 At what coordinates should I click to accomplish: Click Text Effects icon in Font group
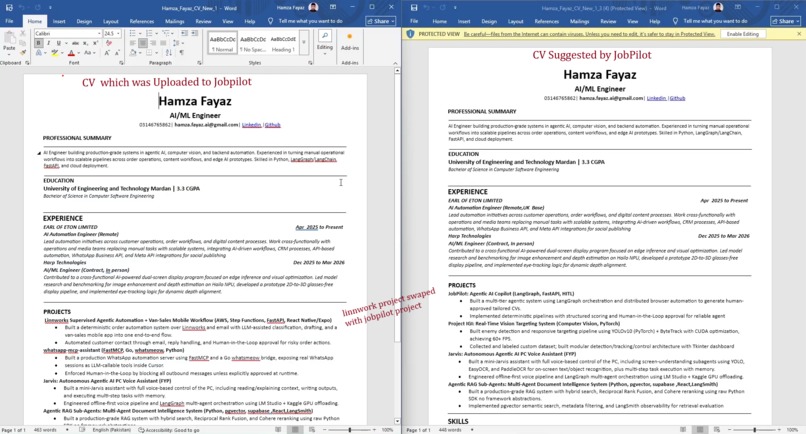[39, 53]
